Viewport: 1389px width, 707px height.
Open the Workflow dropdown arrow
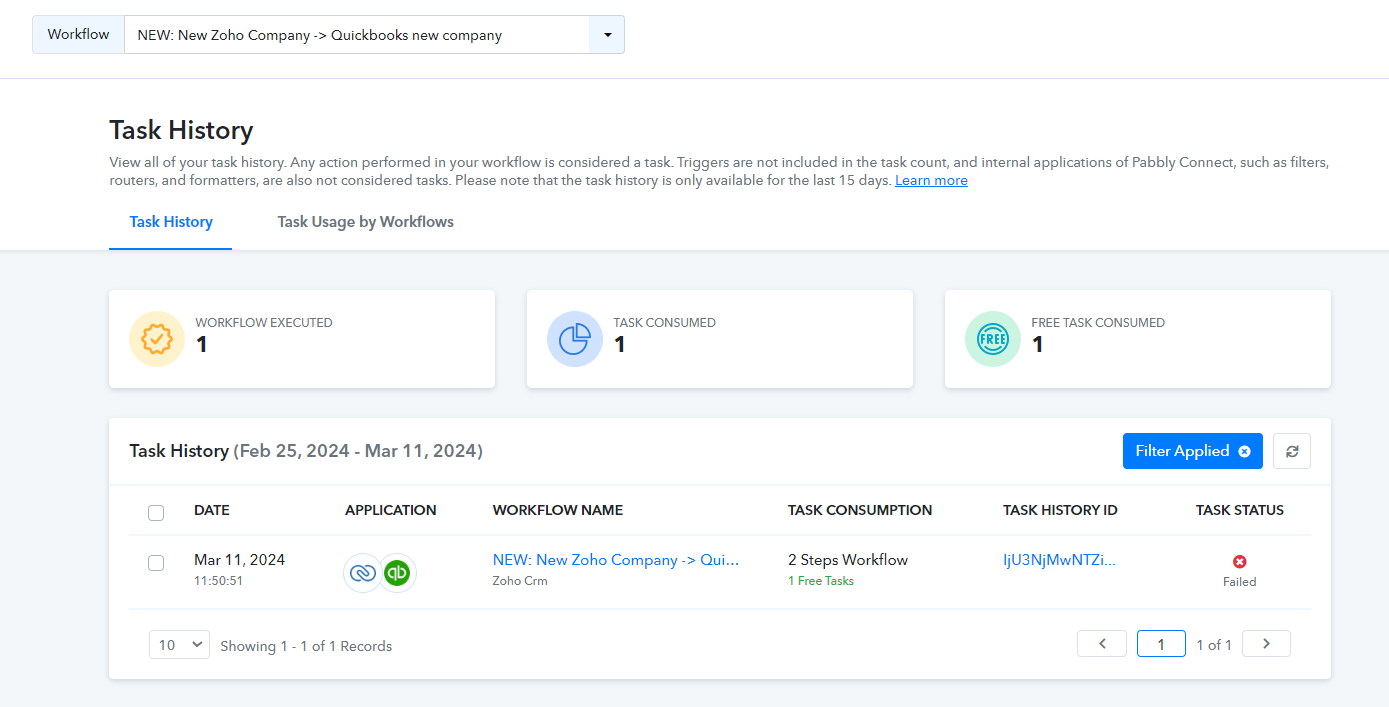(607, 35)
